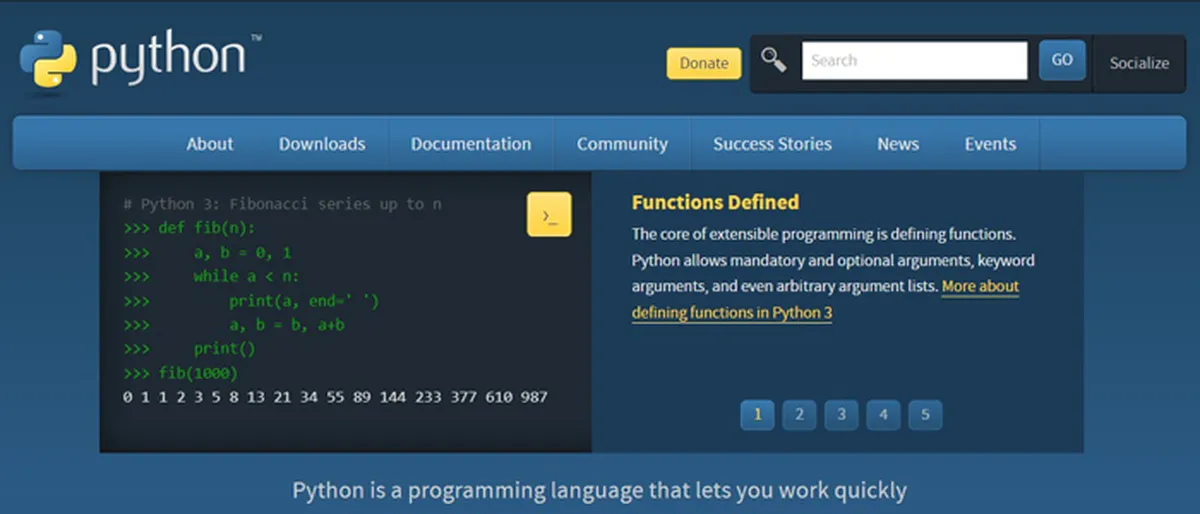
Task: Click the '# Python 3: Fibonacci series up to n' comment
Action: coord(283,204)
